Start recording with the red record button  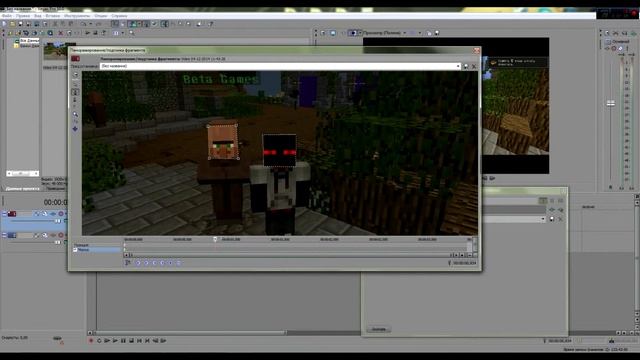click(x=91, y=340)
